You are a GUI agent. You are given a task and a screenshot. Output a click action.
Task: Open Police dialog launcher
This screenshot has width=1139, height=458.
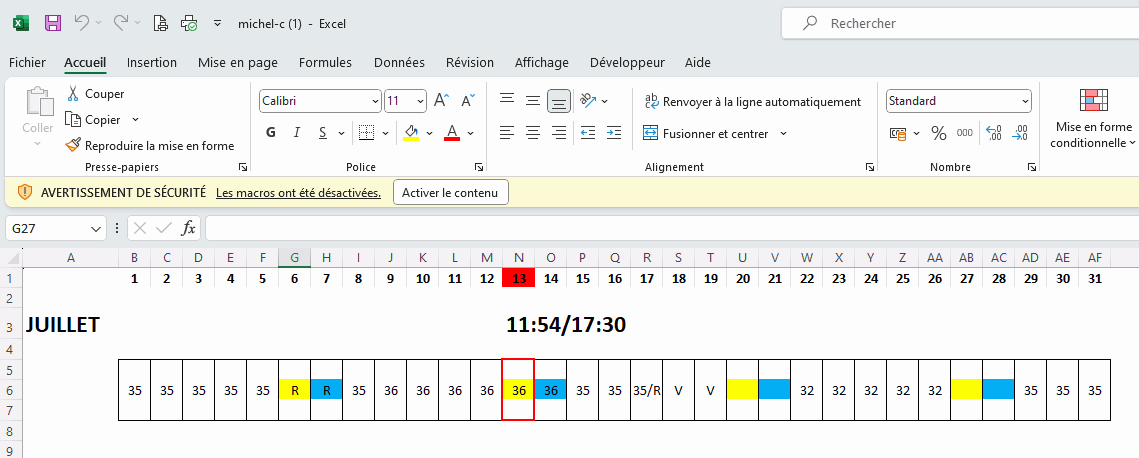pyautogui.click(x=479, y=167)
